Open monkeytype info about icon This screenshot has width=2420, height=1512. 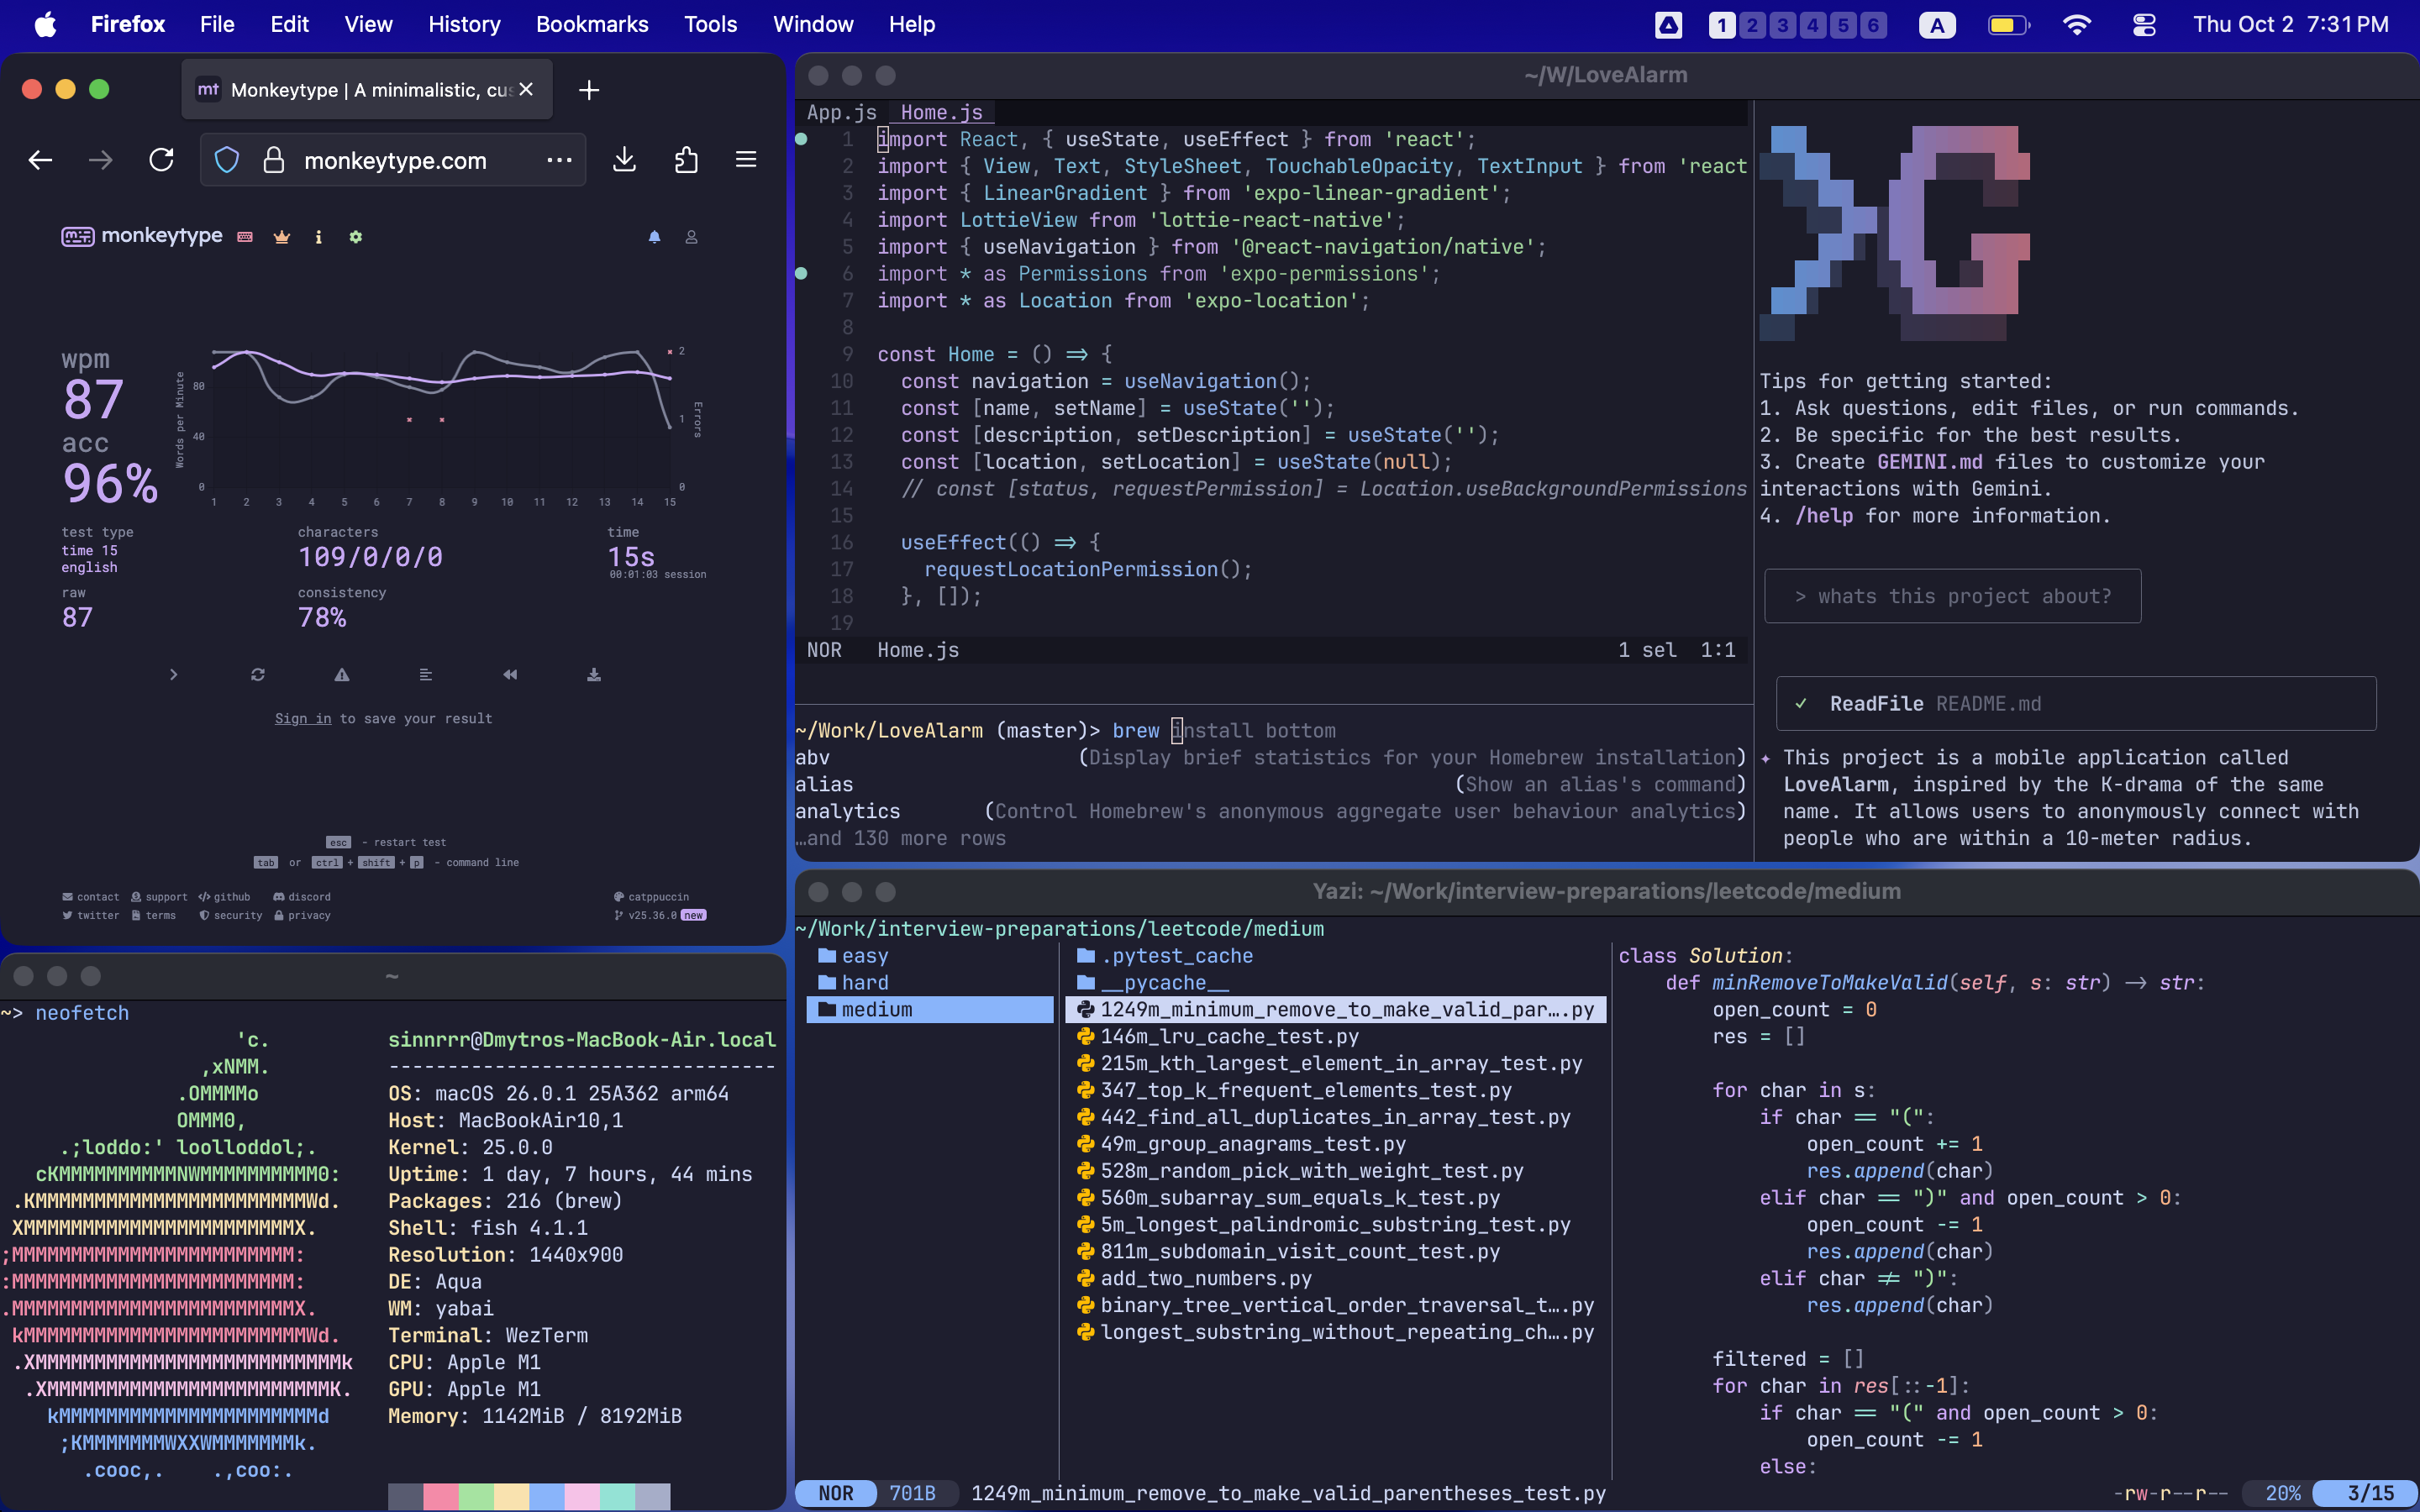tap(318, 237)
